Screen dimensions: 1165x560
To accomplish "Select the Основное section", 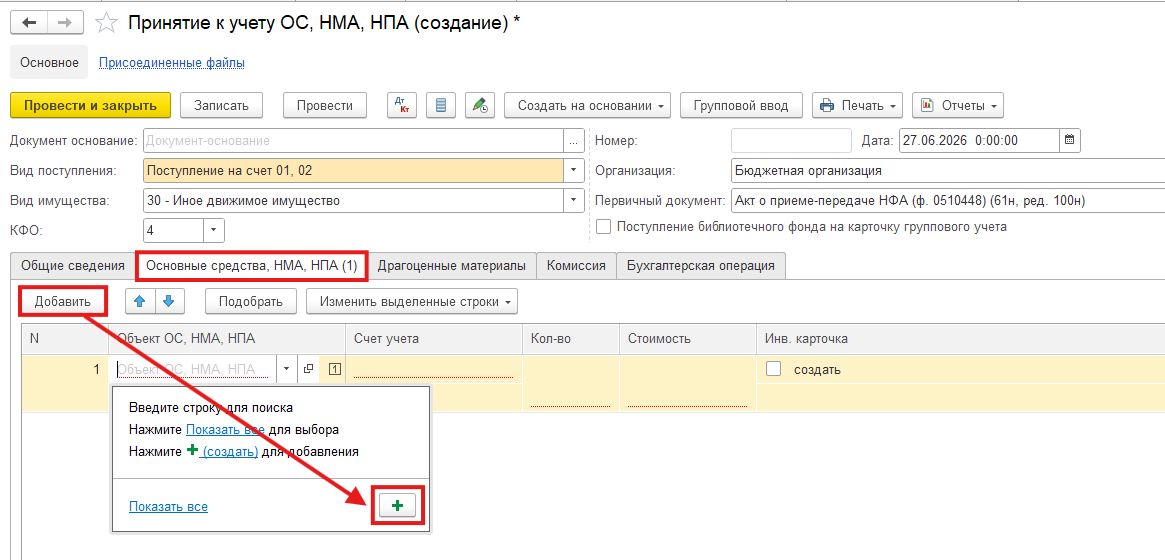I will click(49, 63).
